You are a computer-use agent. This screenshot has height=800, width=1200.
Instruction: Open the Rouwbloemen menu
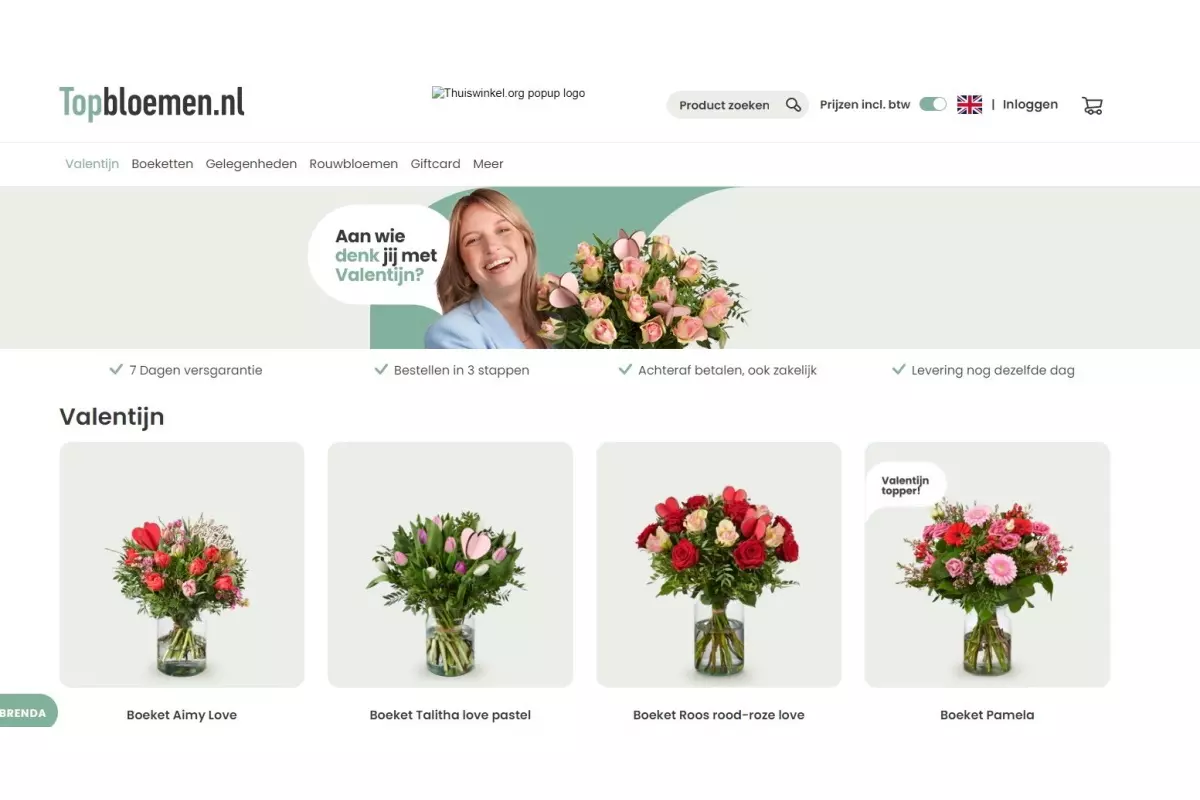(353, 164)
